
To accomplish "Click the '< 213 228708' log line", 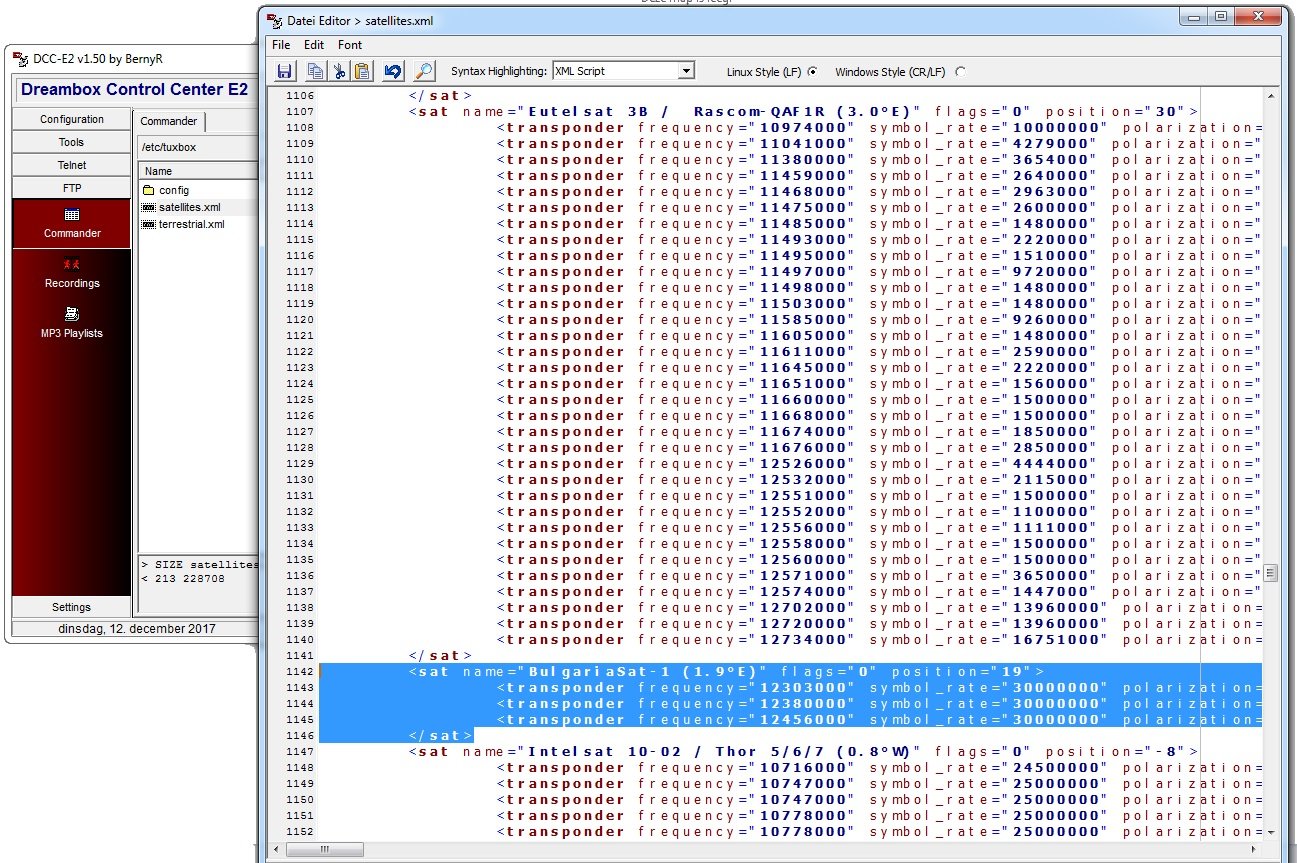I will (182, 578).
